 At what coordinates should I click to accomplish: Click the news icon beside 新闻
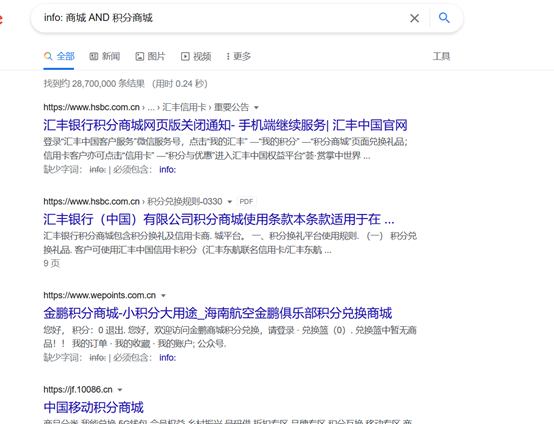[94, 56]
